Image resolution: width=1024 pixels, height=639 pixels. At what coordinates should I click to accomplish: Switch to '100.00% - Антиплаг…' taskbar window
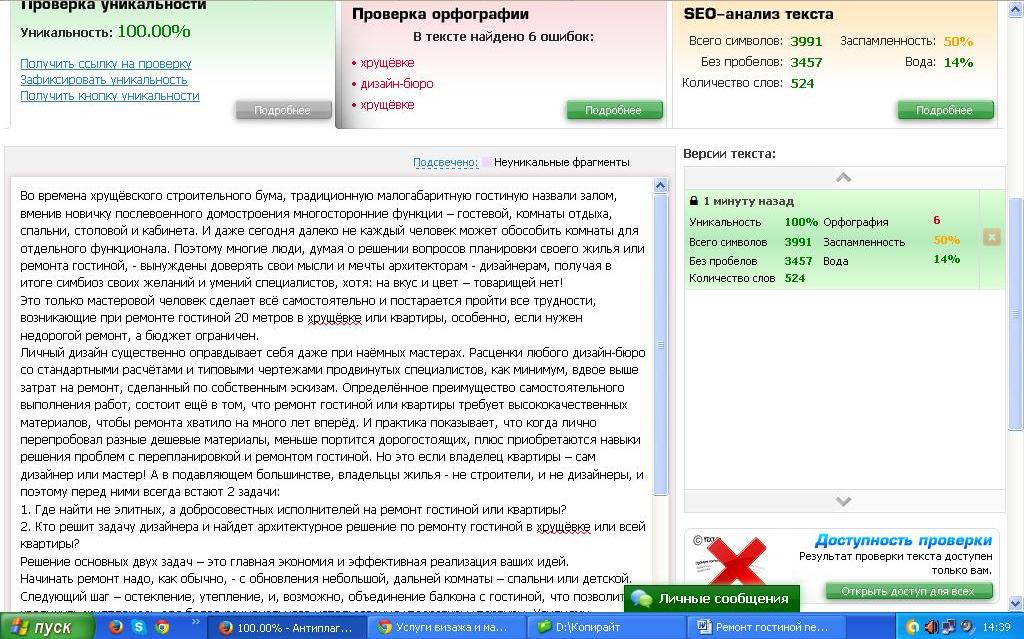tap(288, 627)
